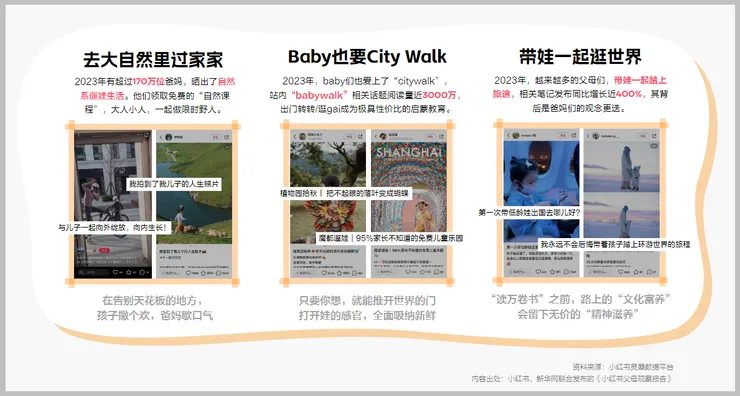Follow the author of the grassland river post
Image resolution: width=740 pixels, height=396 pixels.
(215, 137)
